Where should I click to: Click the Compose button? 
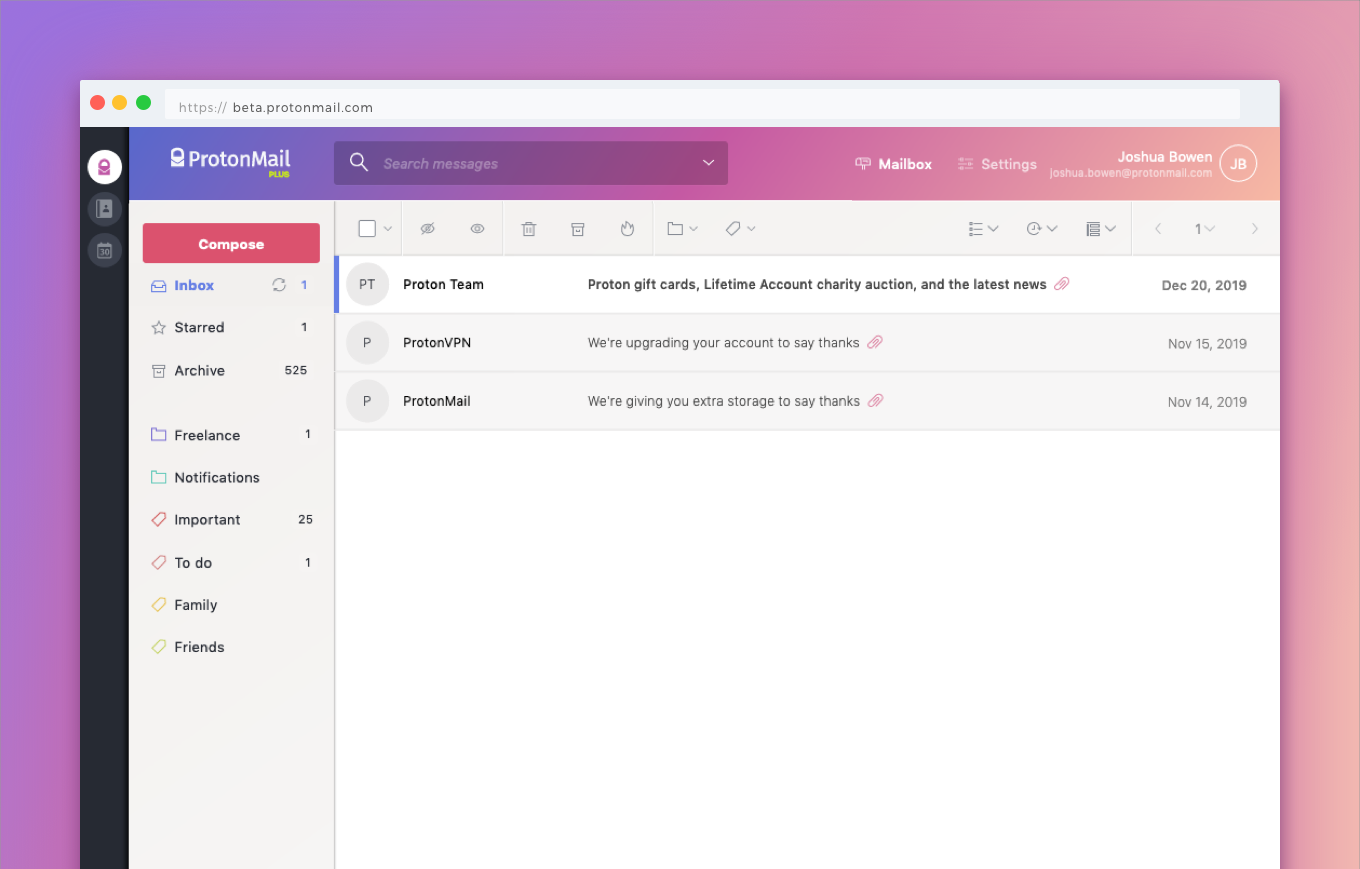pos(231,244)
